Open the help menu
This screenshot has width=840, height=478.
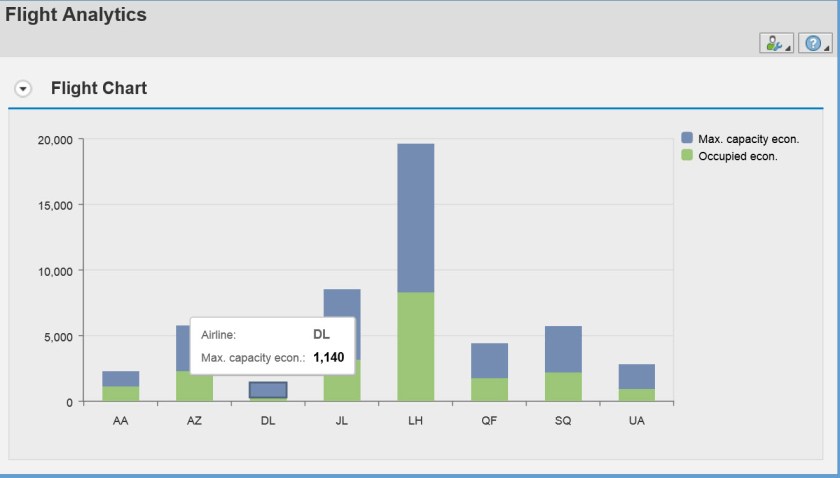coord(816,43)
